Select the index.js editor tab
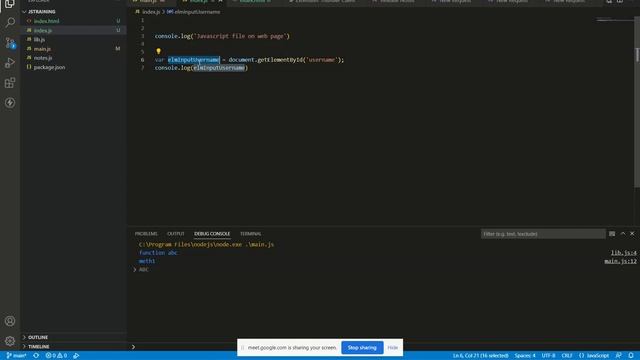640x360 pixels. (x=199, y=2)
